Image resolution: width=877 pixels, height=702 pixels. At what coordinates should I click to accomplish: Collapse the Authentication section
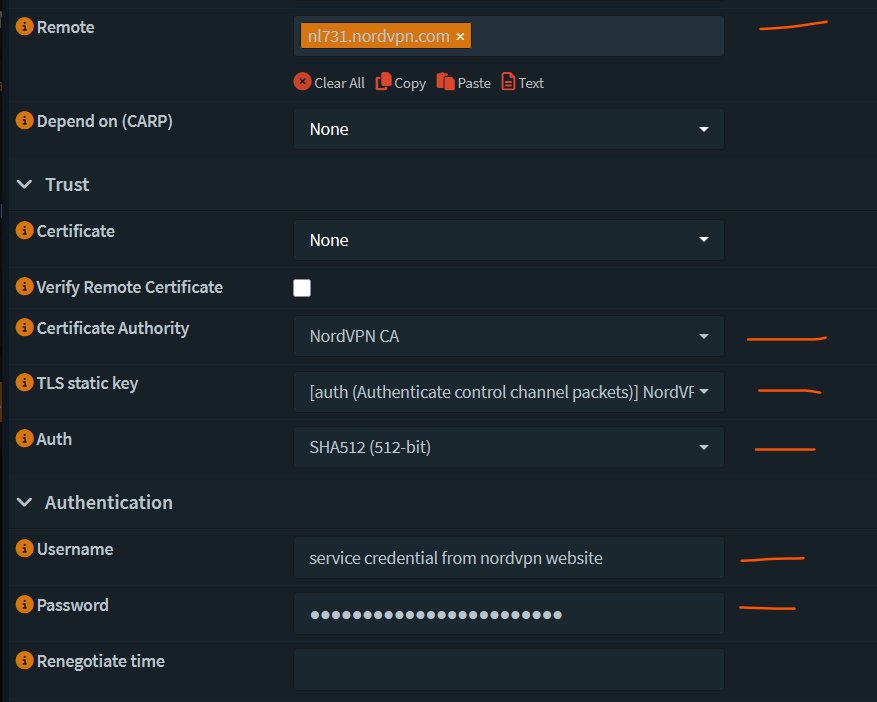pyautogui.click(x=24, y=503)
